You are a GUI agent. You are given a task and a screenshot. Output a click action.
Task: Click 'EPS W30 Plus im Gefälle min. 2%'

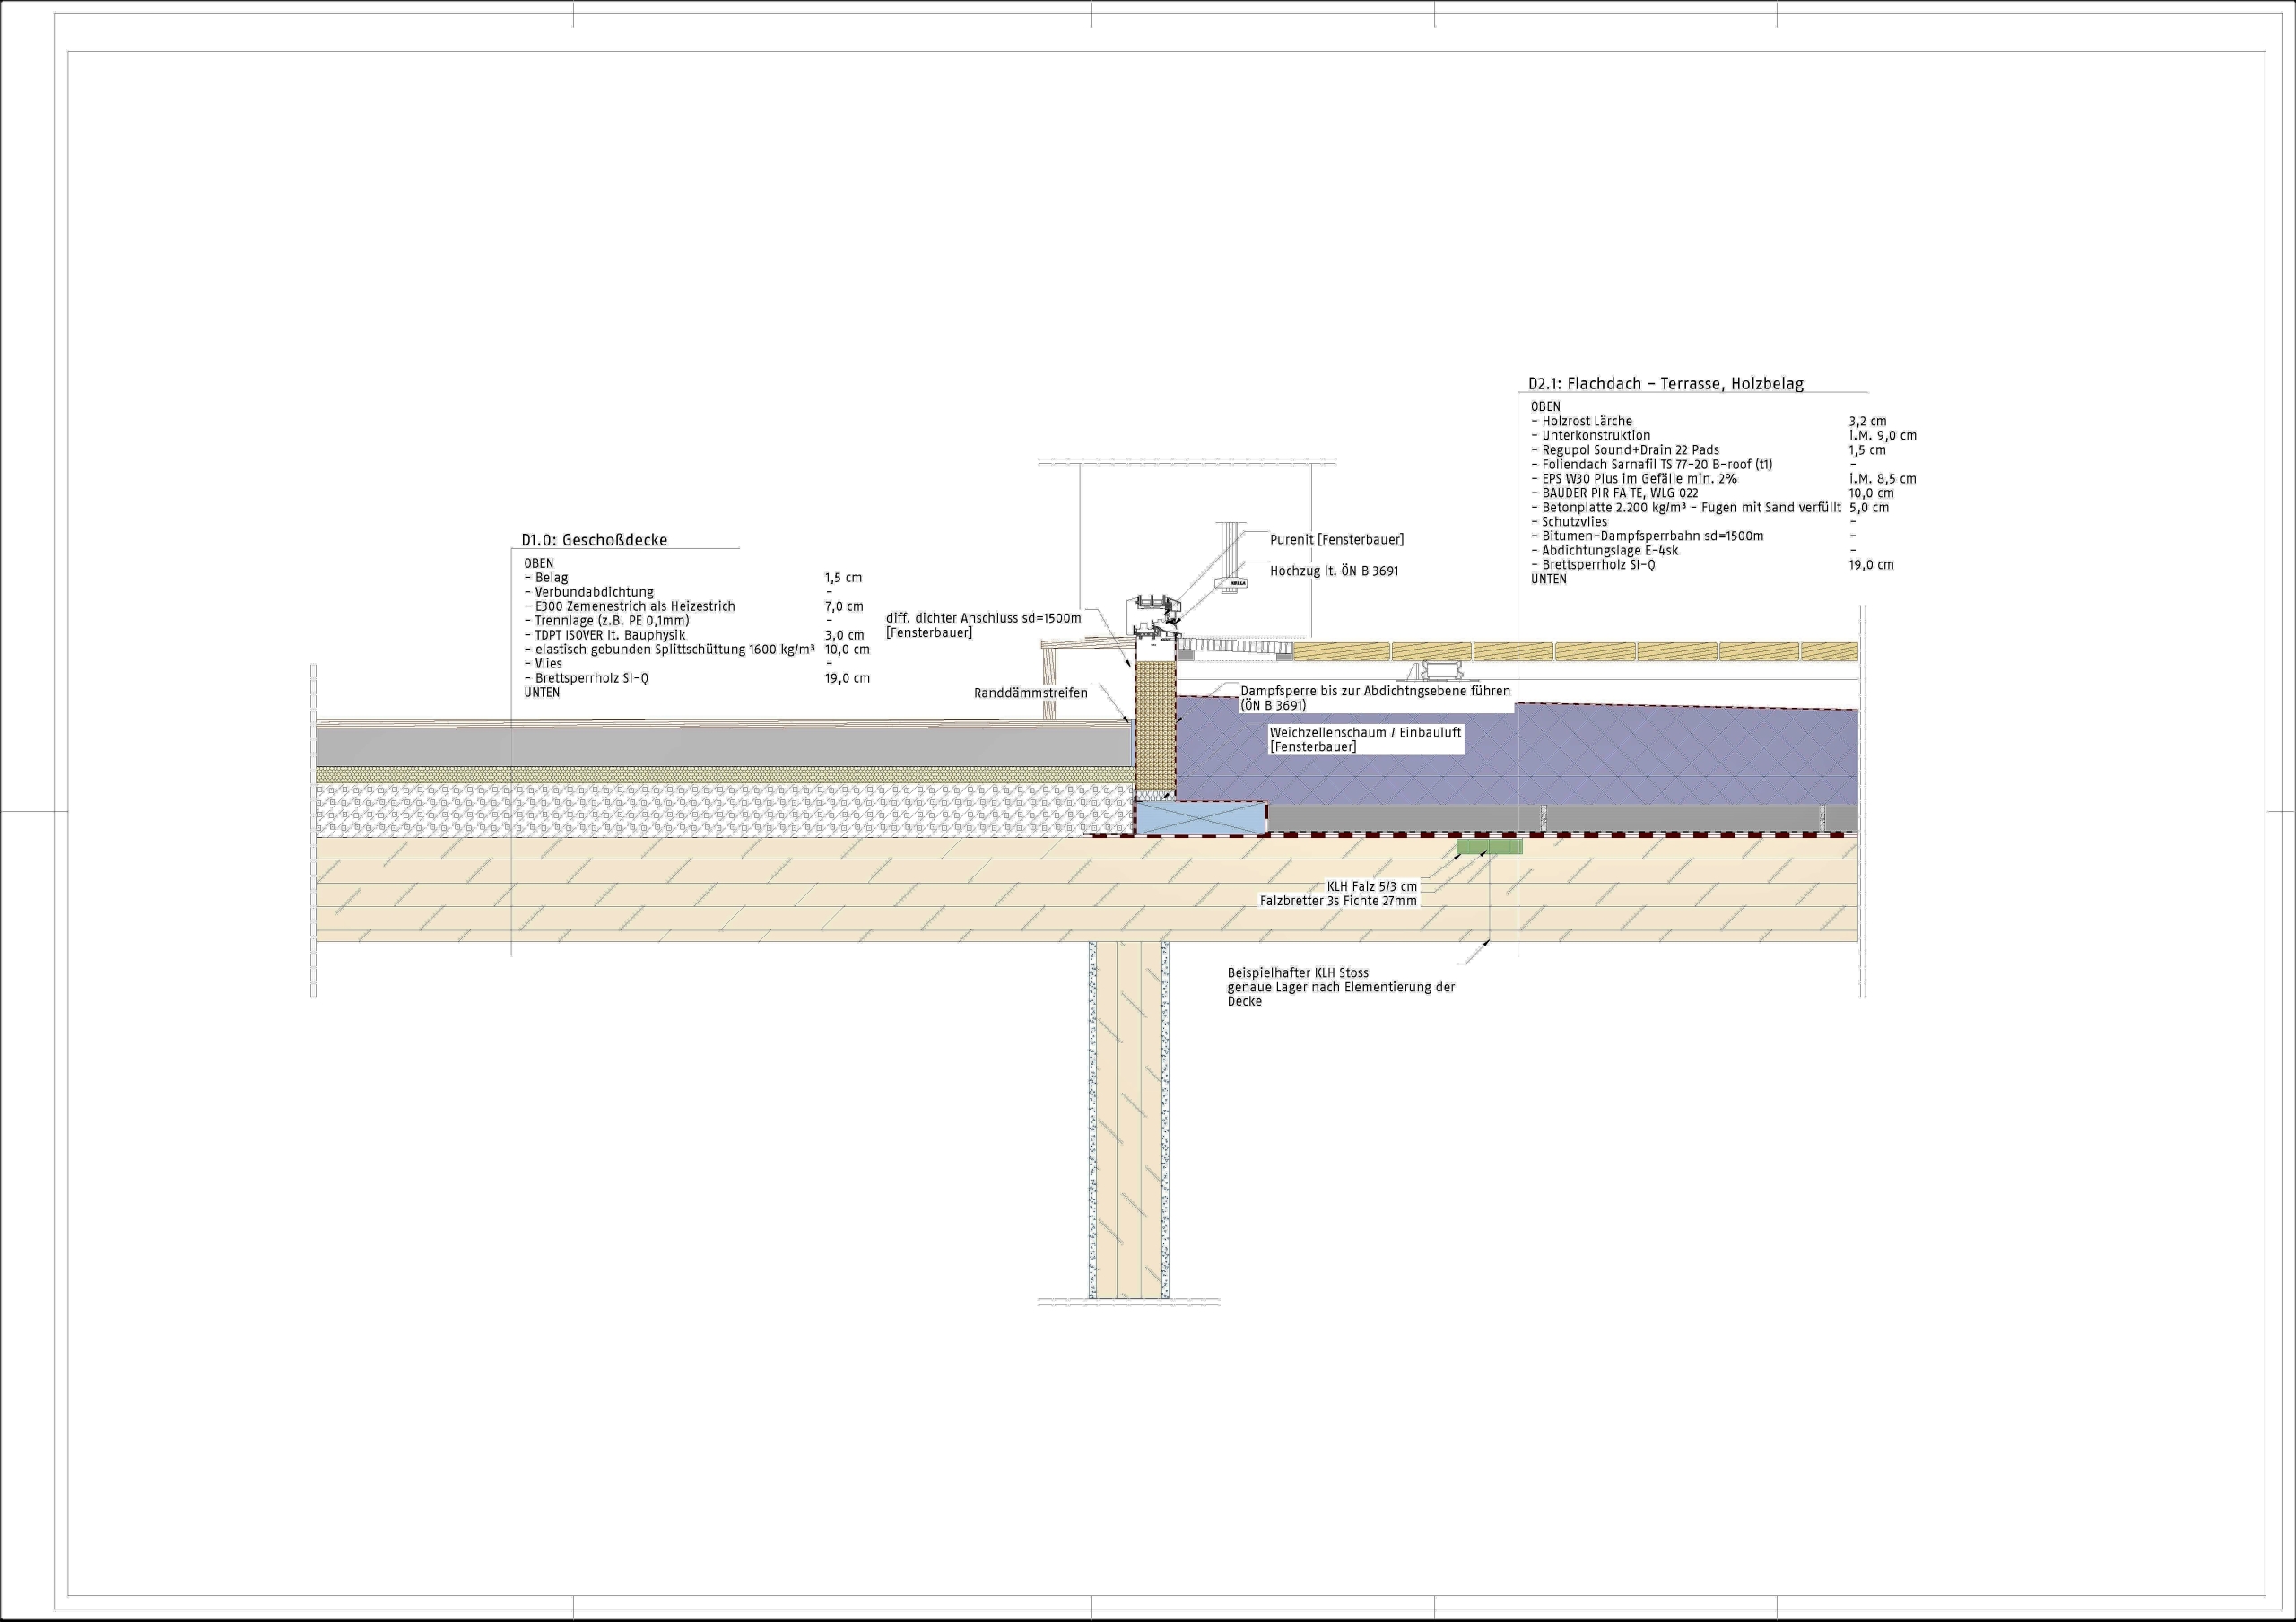click(1640, 478)
